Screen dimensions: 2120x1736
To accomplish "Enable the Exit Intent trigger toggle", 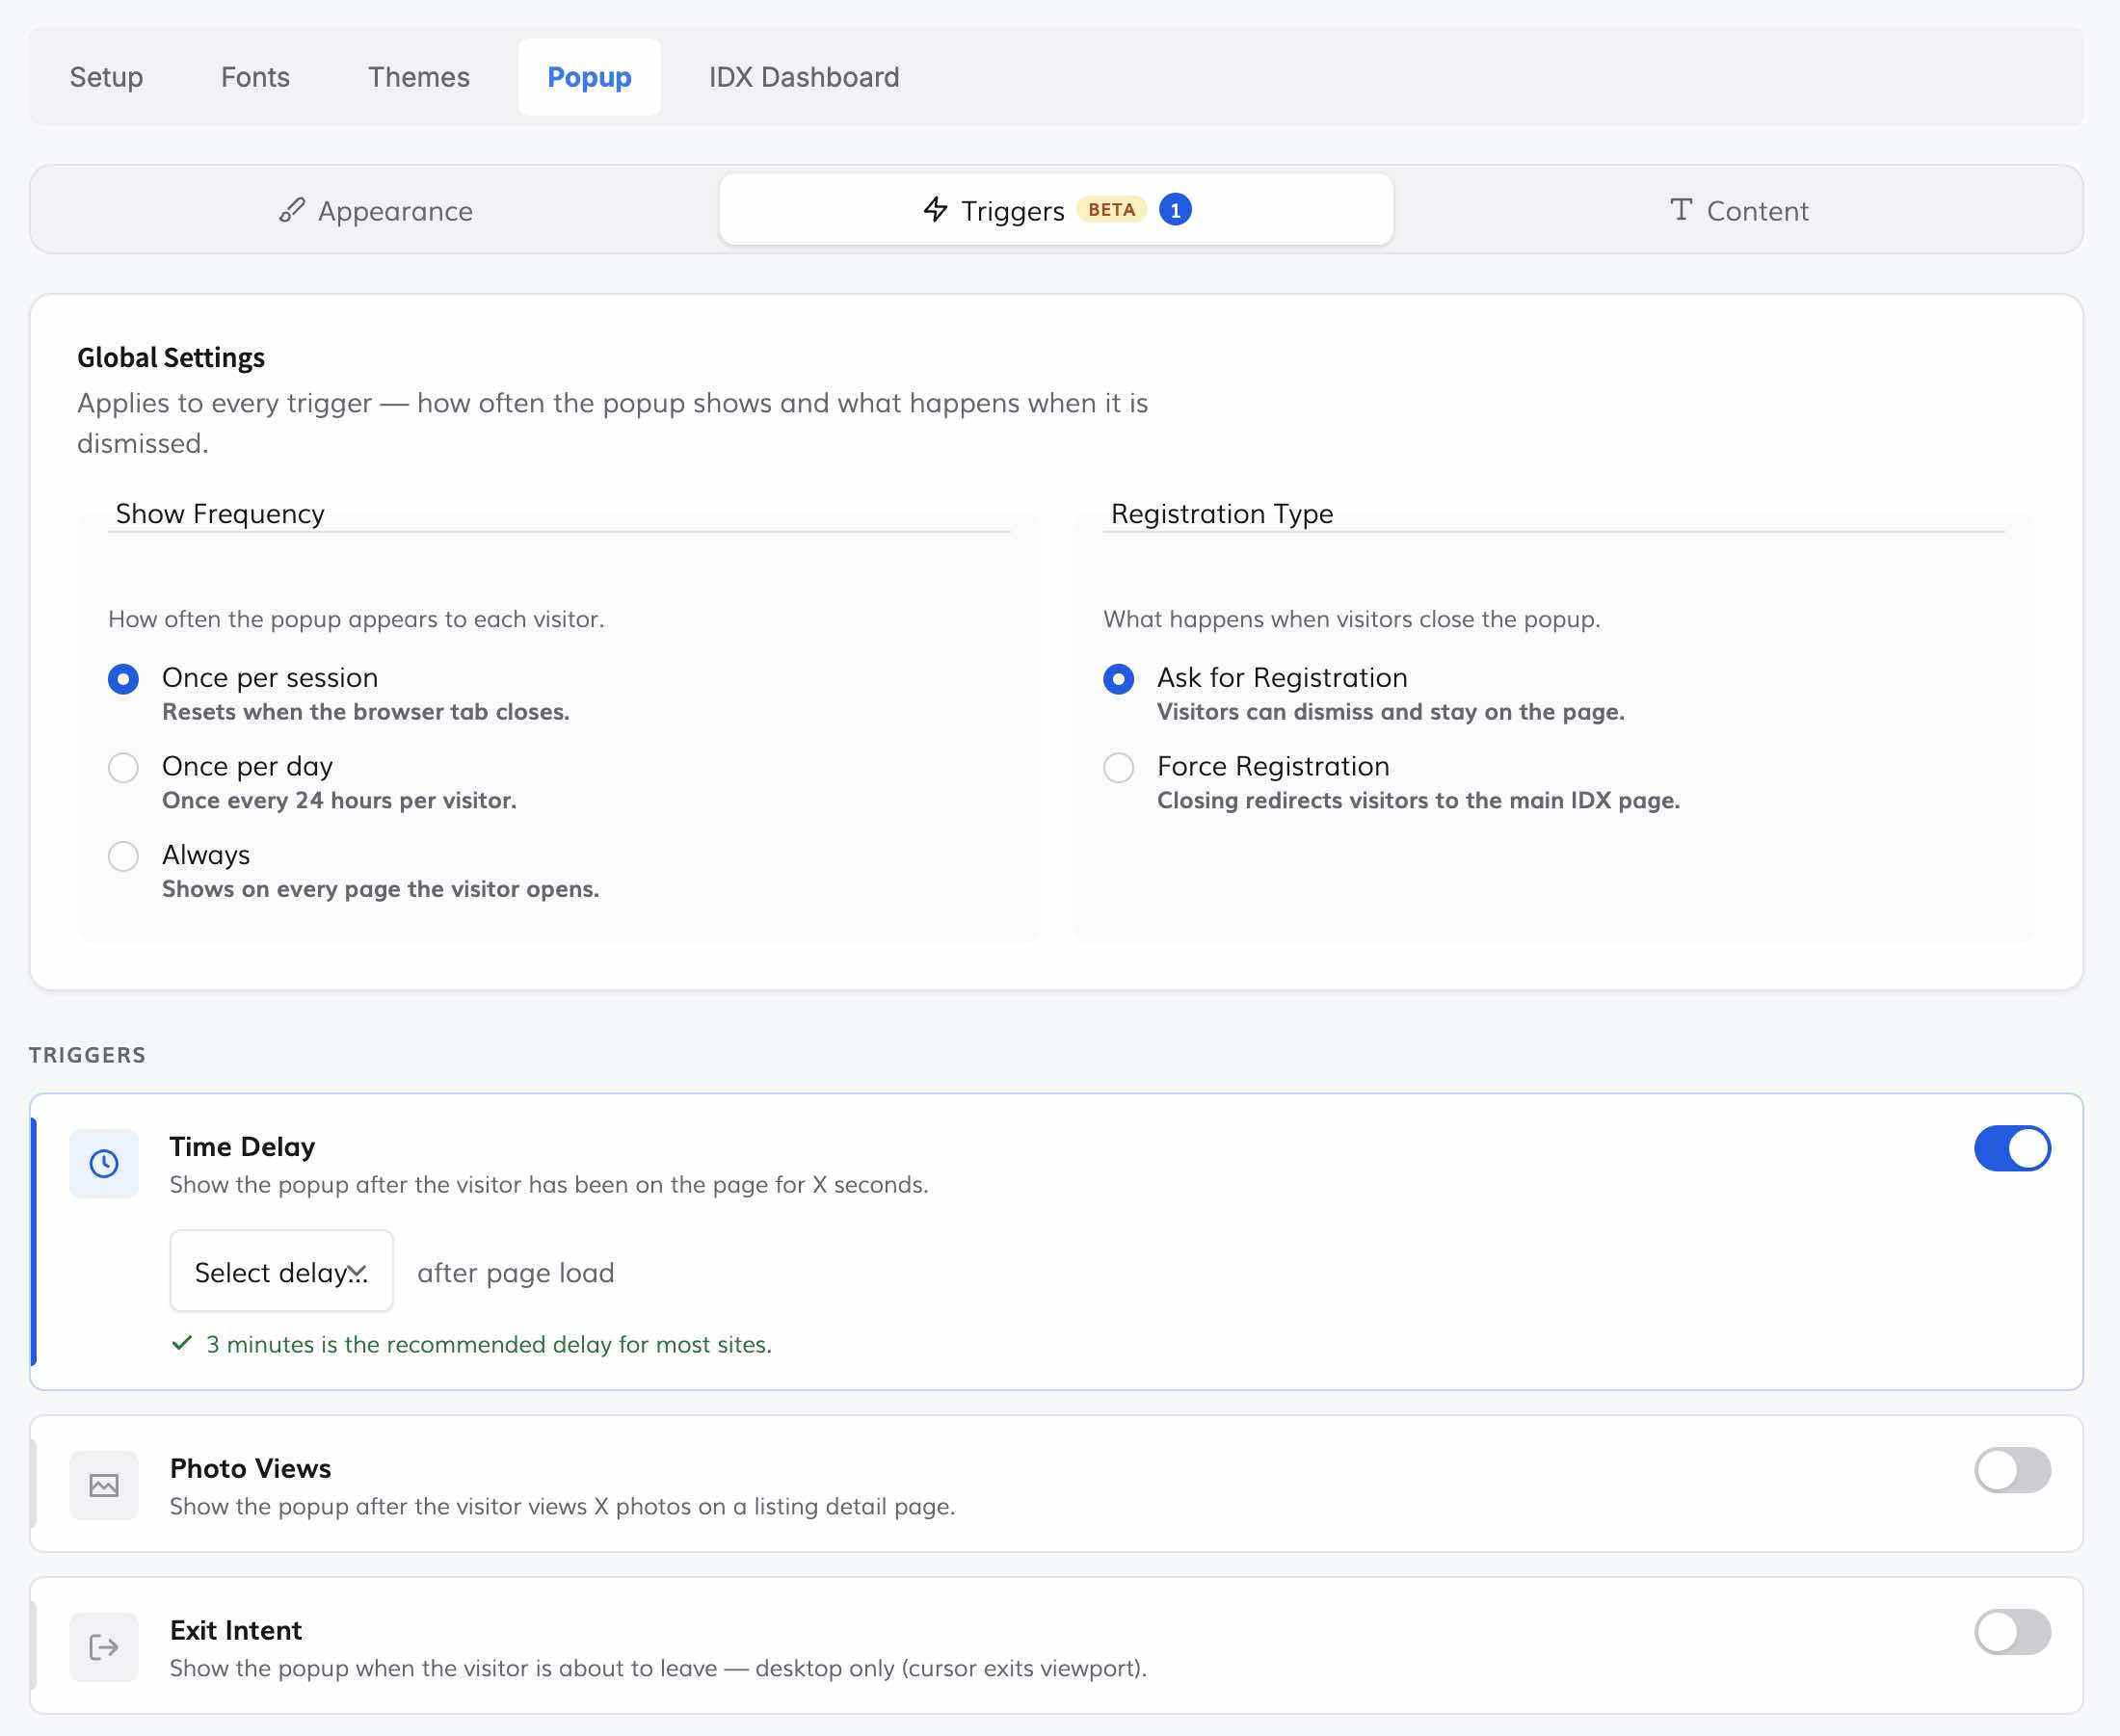I will (x=2012, y=1632).
